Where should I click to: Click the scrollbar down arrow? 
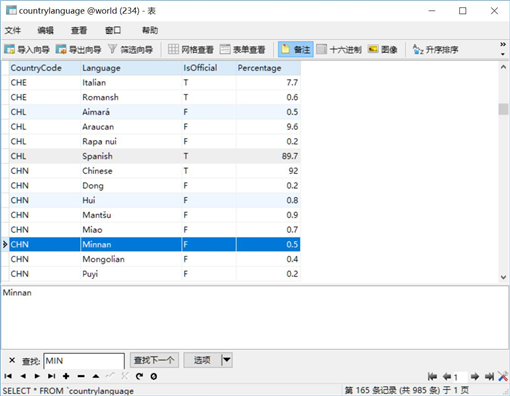[503, 277]
